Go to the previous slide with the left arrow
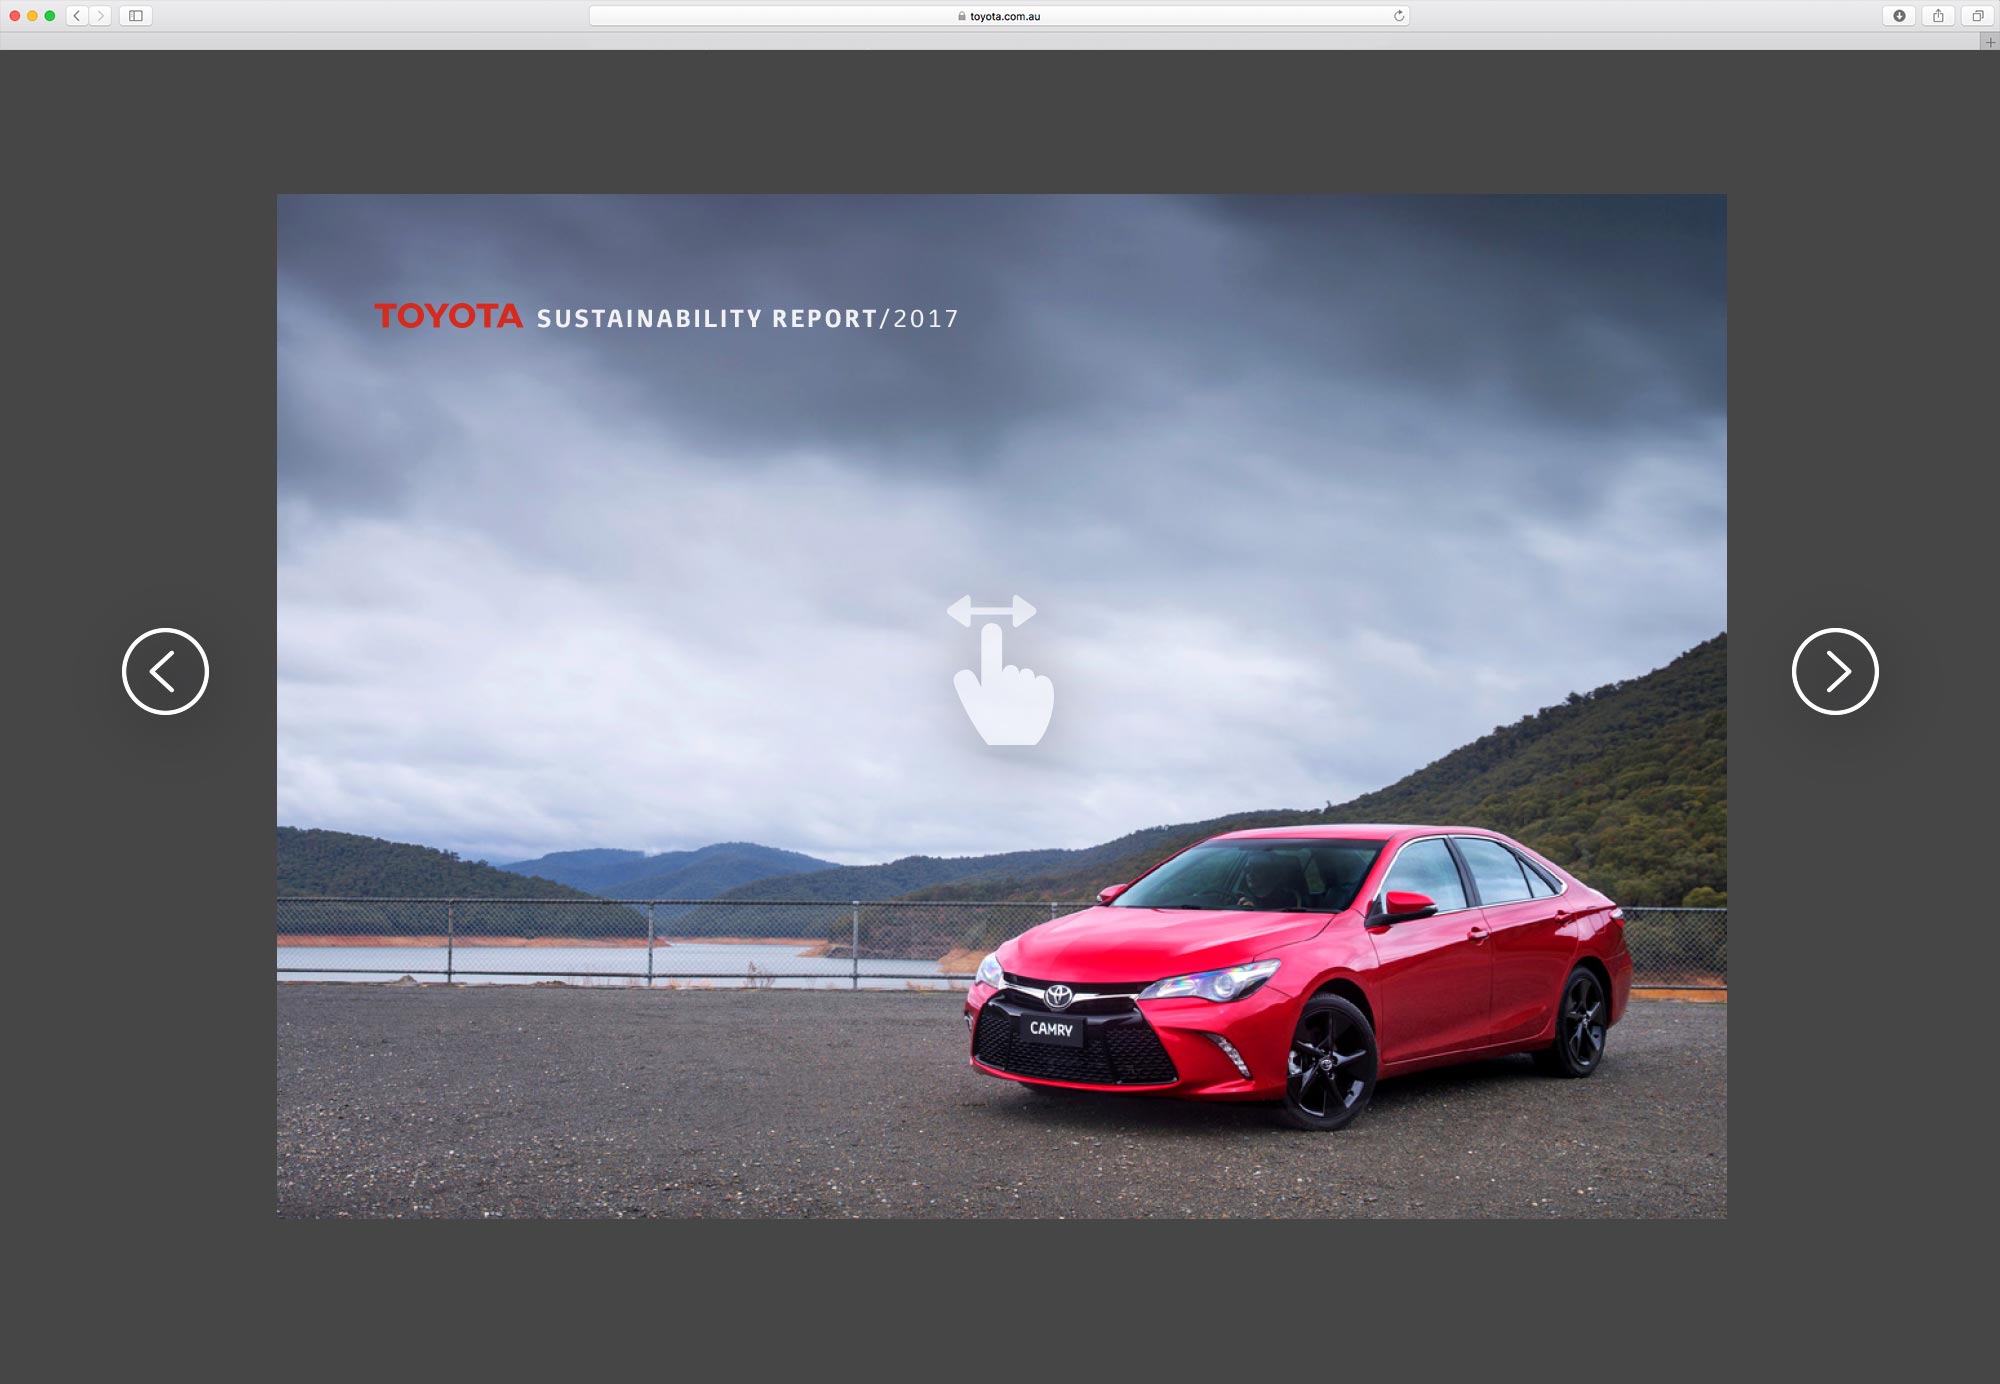Image resolution: width=2000 pixels, height=1384 pixels. tap(165, 671)
